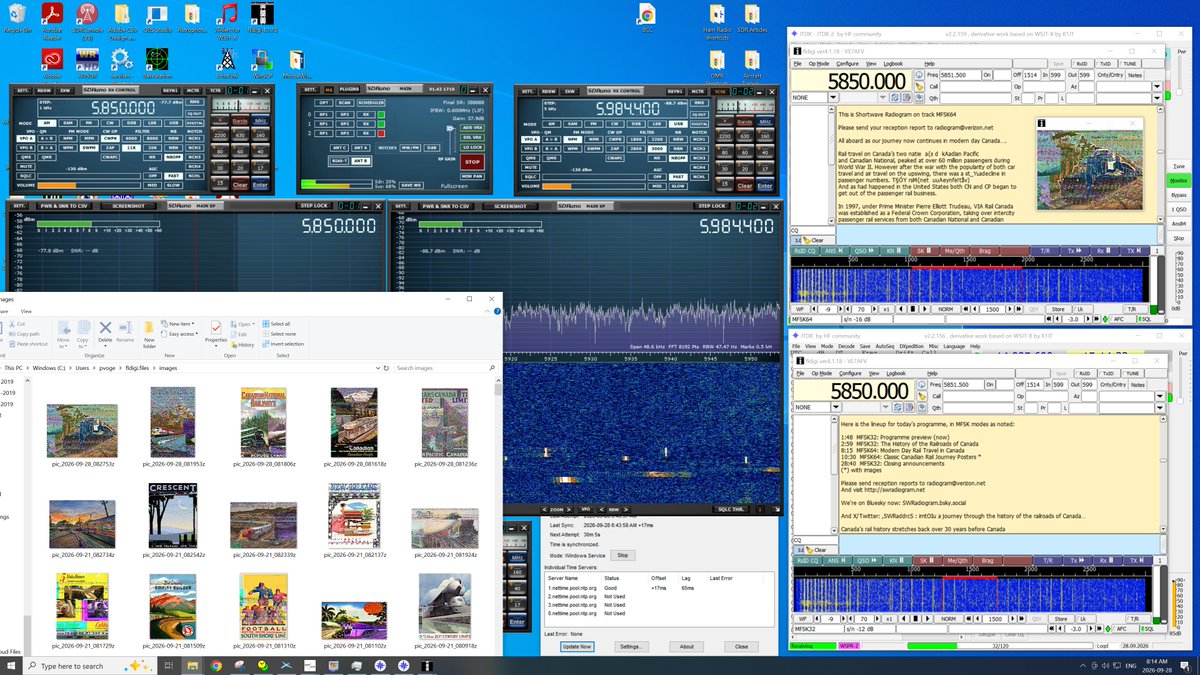The height and width of the screenshot is (675, 1200).
Task: Click Invert selection in Explorer ribbon
Action: point(282,344)
